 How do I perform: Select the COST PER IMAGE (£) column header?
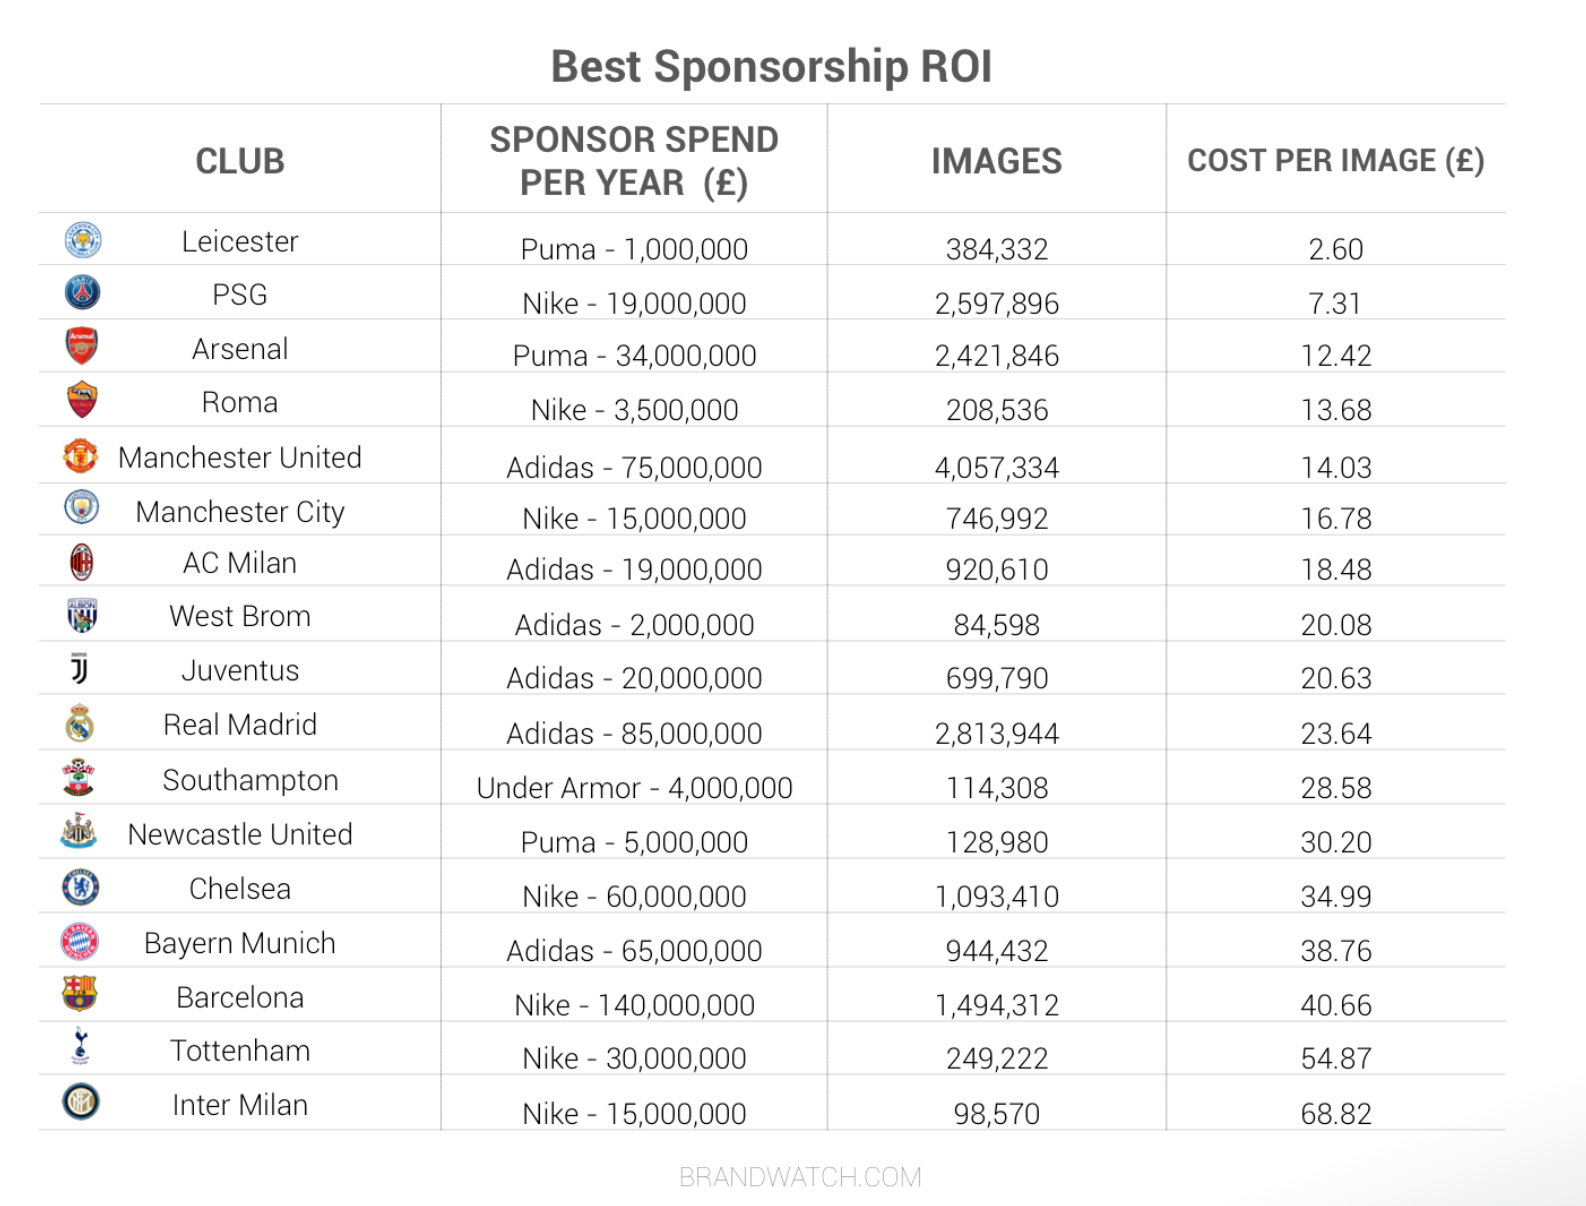click(x=1335, y=161)
